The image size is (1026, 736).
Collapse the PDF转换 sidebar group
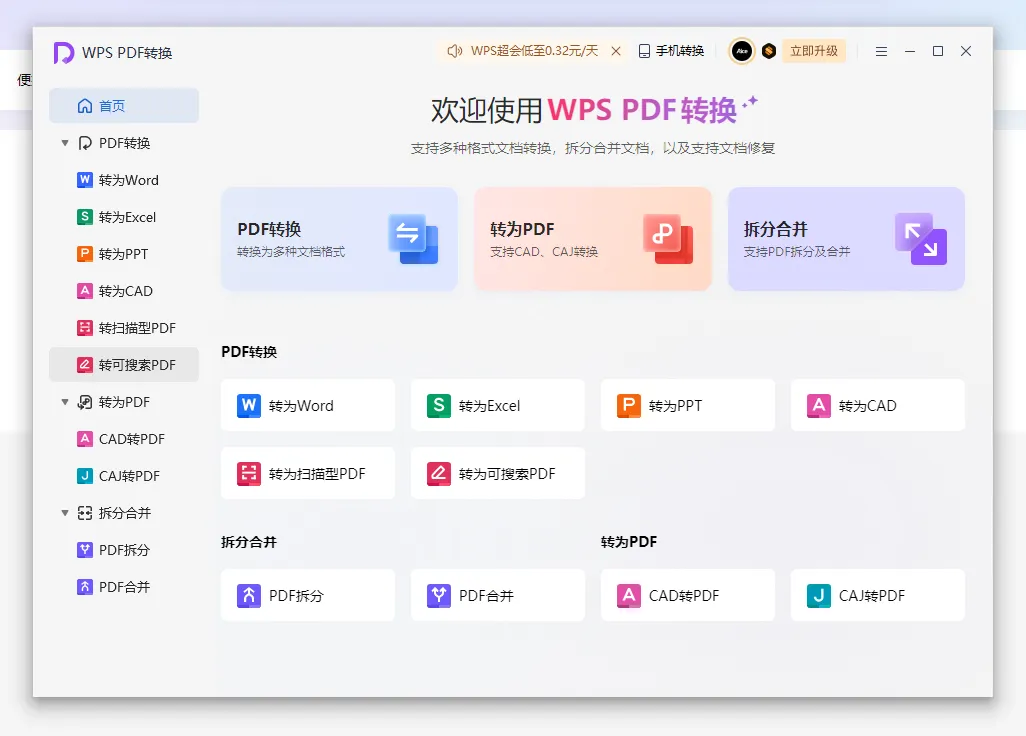click(x=65, y=143)
